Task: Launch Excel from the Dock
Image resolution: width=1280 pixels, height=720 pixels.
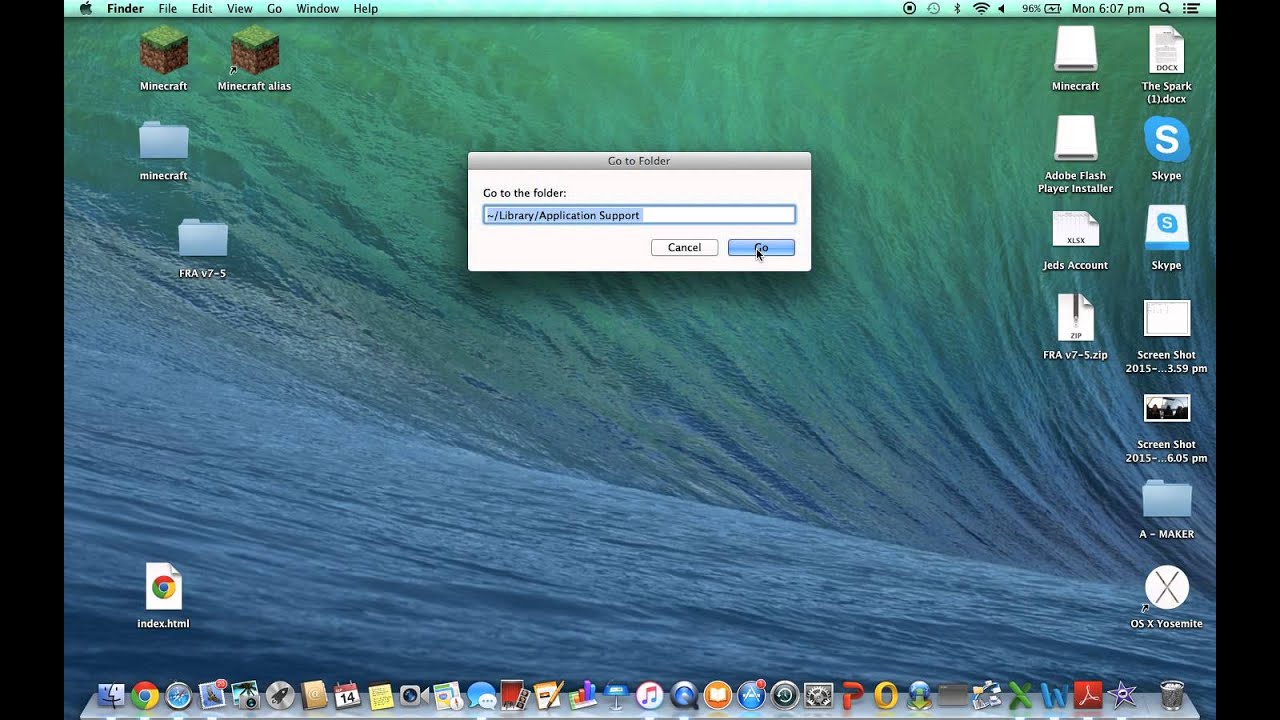Action: (x=1020, y=695)
